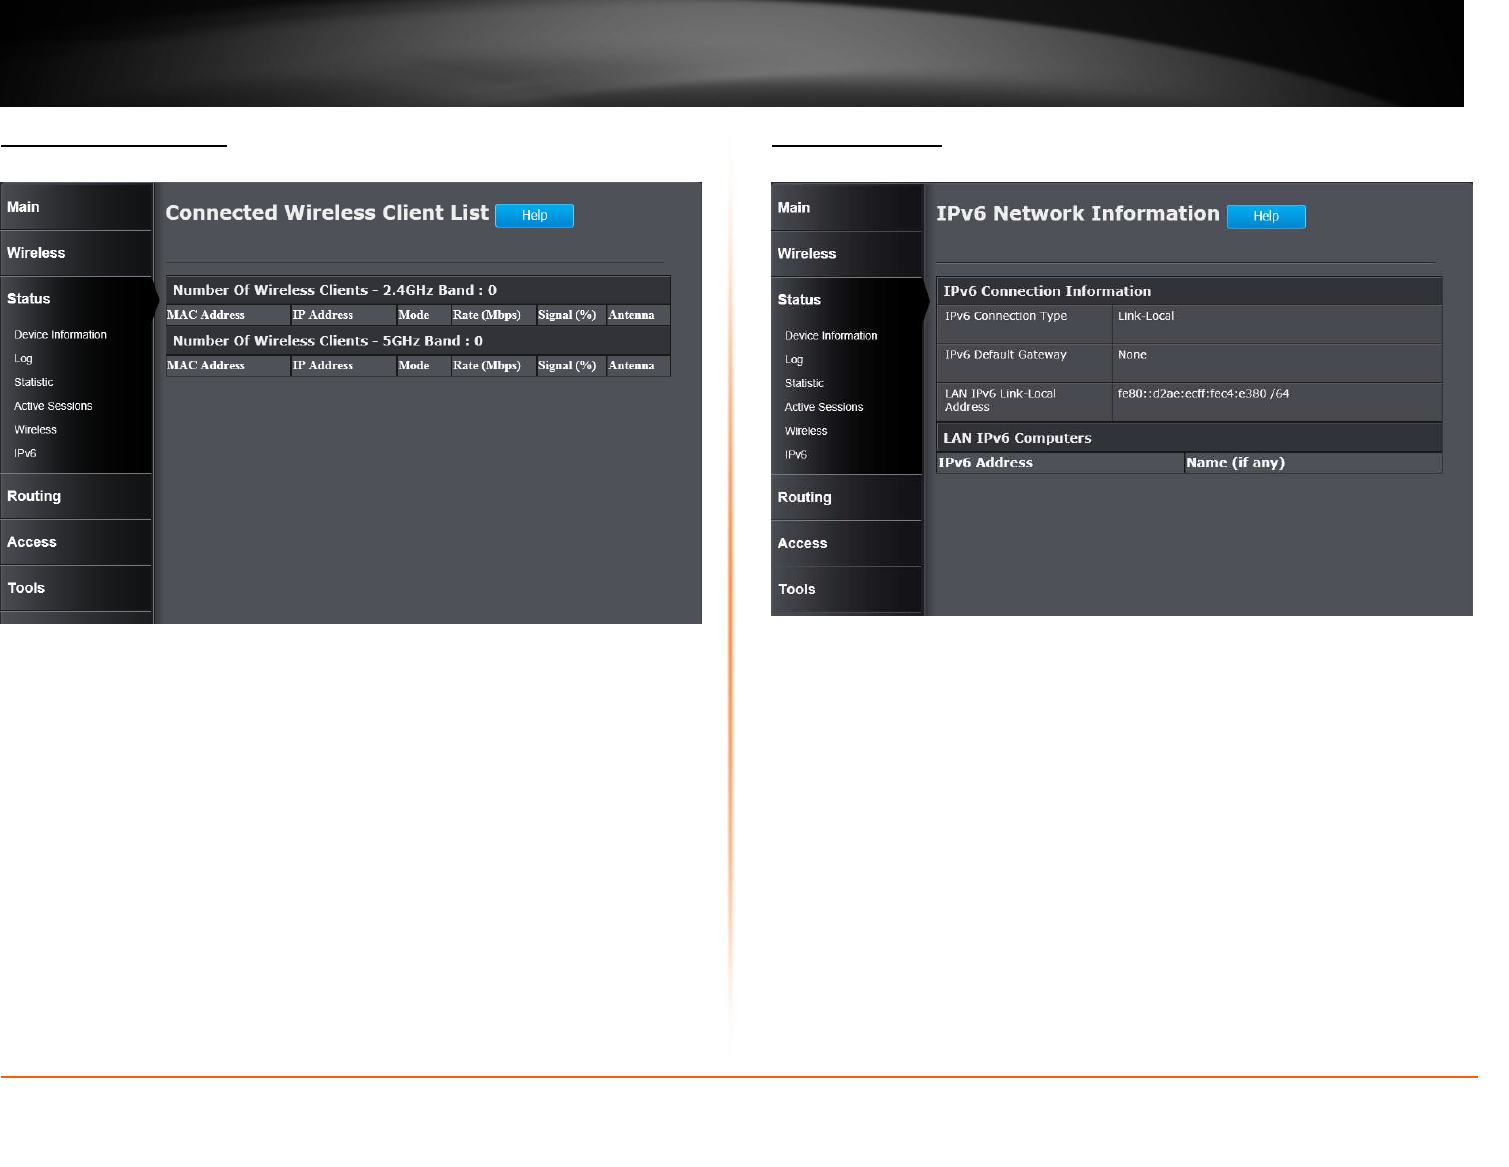Open Wireless status submenu in wireless client panel
Viewport: 1509px width, 1167px height.
(x=35, y=430)
